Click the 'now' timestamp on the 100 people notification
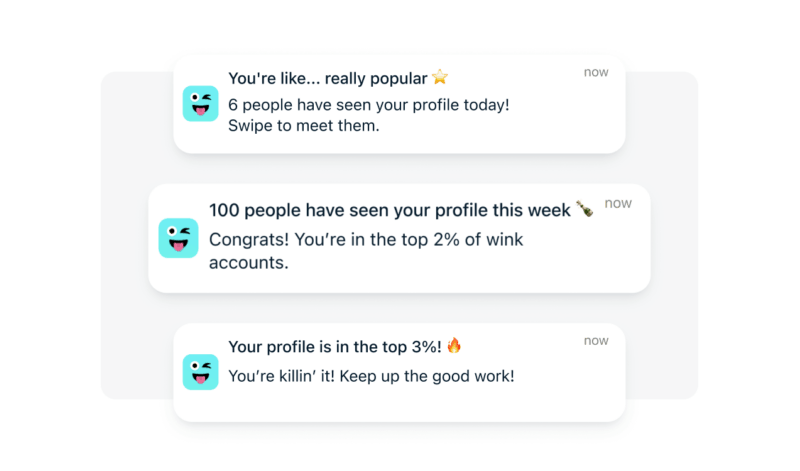The height and width of the screenshot is (471, 800). [618, 203]
